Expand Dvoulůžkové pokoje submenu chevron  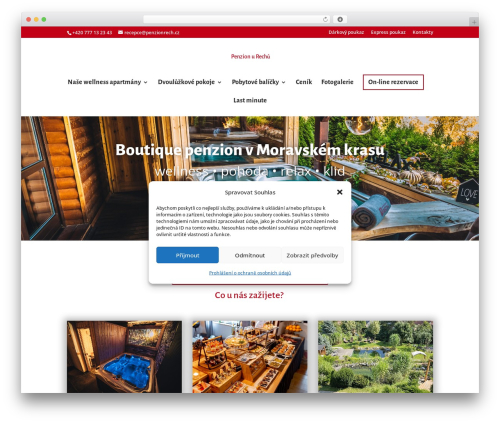click(x=219, y=82)
